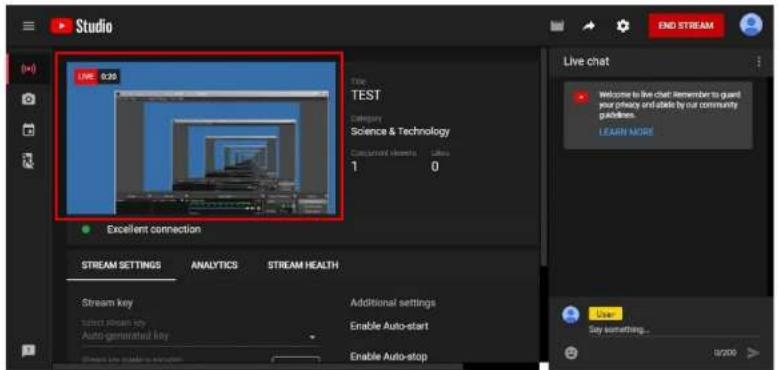Click the Science & Technology category text
Image resolution: width=779 pixels, height=370 pixels.
400,132
